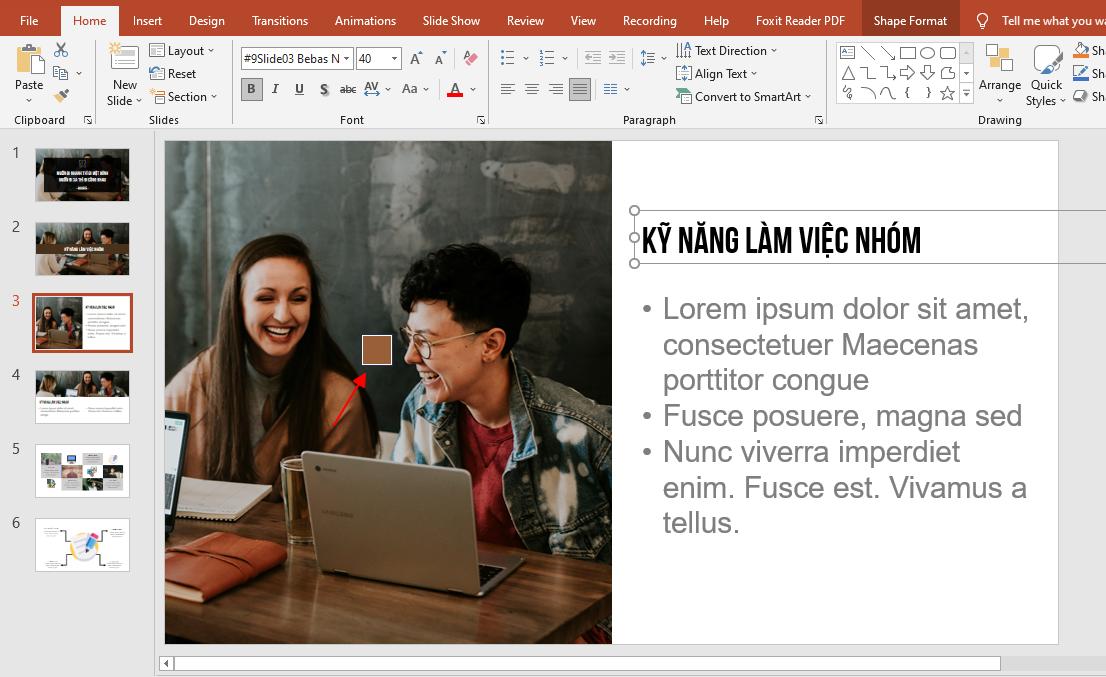Click the Arrange icon
Image resolution: width=1106 pixels, height=677 pixels.
click(x=1000, y=68)
